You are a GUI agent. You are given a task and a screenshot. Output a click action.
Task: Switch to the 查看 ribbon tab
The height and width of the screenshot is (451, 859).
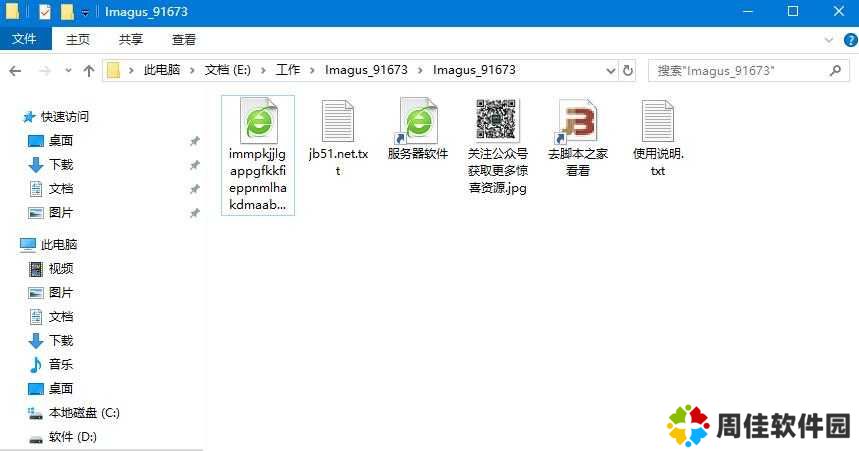click(x=184, y=39)
